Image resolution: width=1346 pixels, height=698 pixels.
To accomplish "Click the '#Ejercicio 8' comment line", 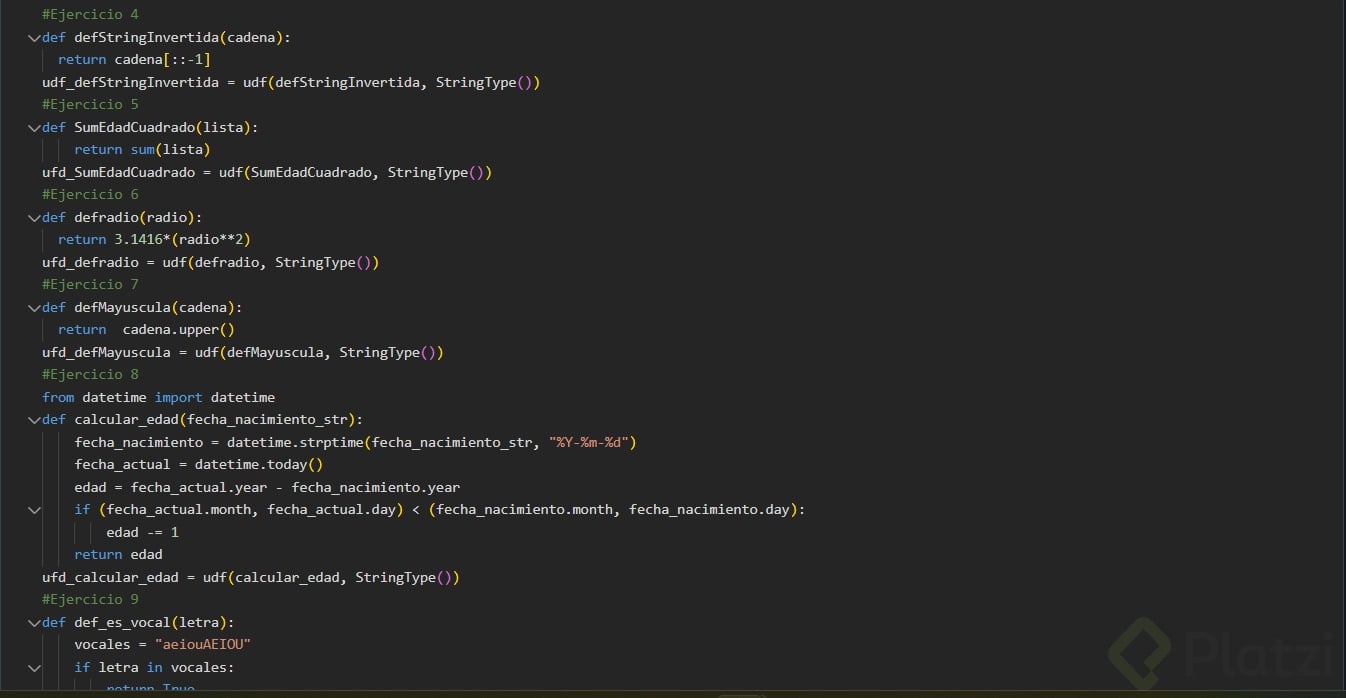I will pyautogui.click(x=90, y=375).
